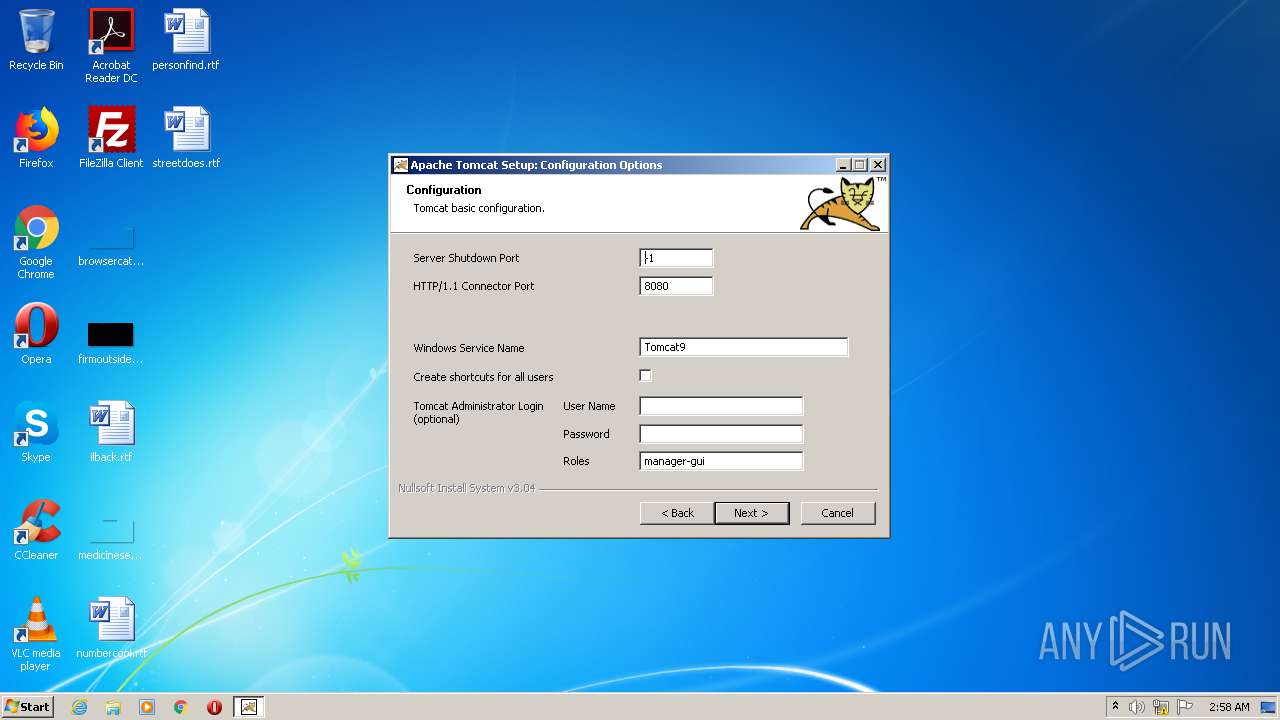Open network status tray icon

click(1161, 707)
